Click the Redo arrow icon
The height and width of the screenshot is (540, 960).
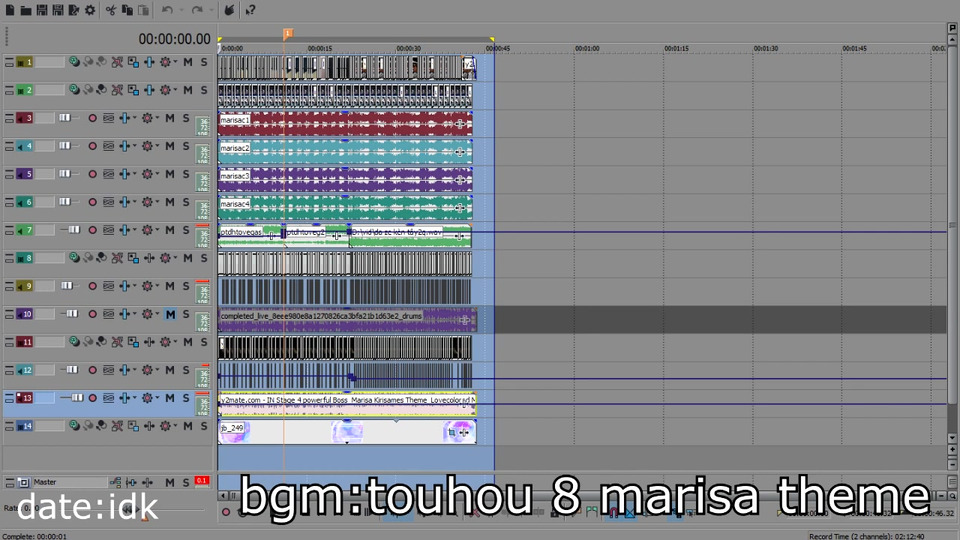pyautogui.click(x=197, y=10)
